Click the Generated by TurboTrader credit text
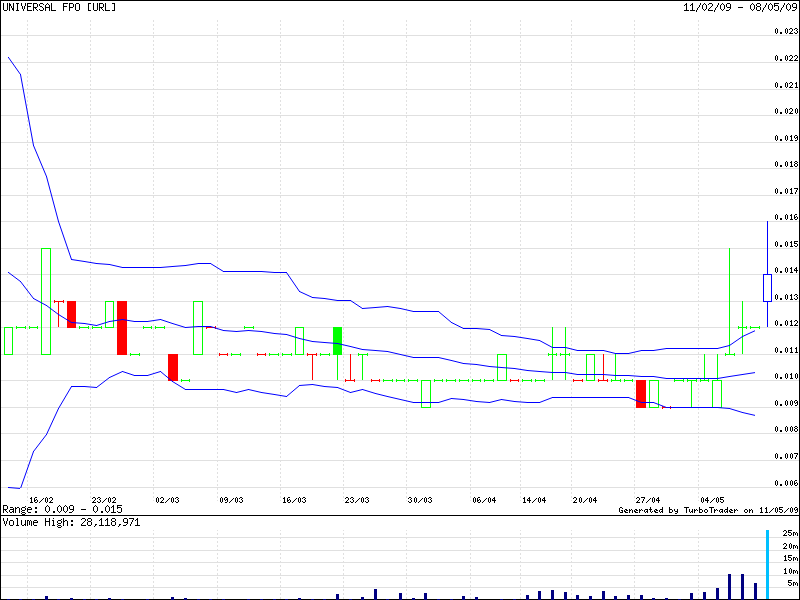The height and width of the screenshot is (600, 800). point(708,510)
